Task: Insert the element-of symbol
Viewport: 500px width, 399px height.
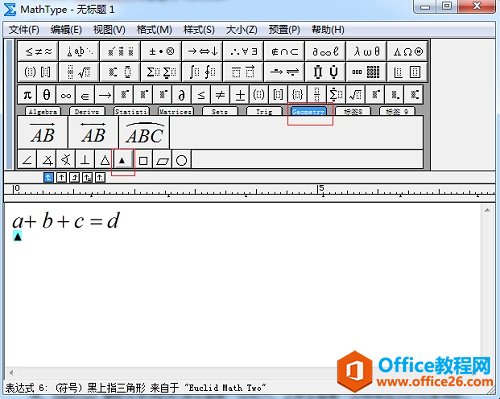Action: click(85, 95)
